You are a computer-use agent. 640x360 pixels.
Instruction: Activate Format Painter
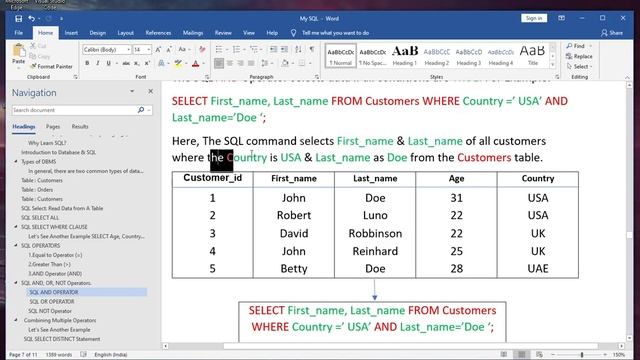[x=51, y=66]
